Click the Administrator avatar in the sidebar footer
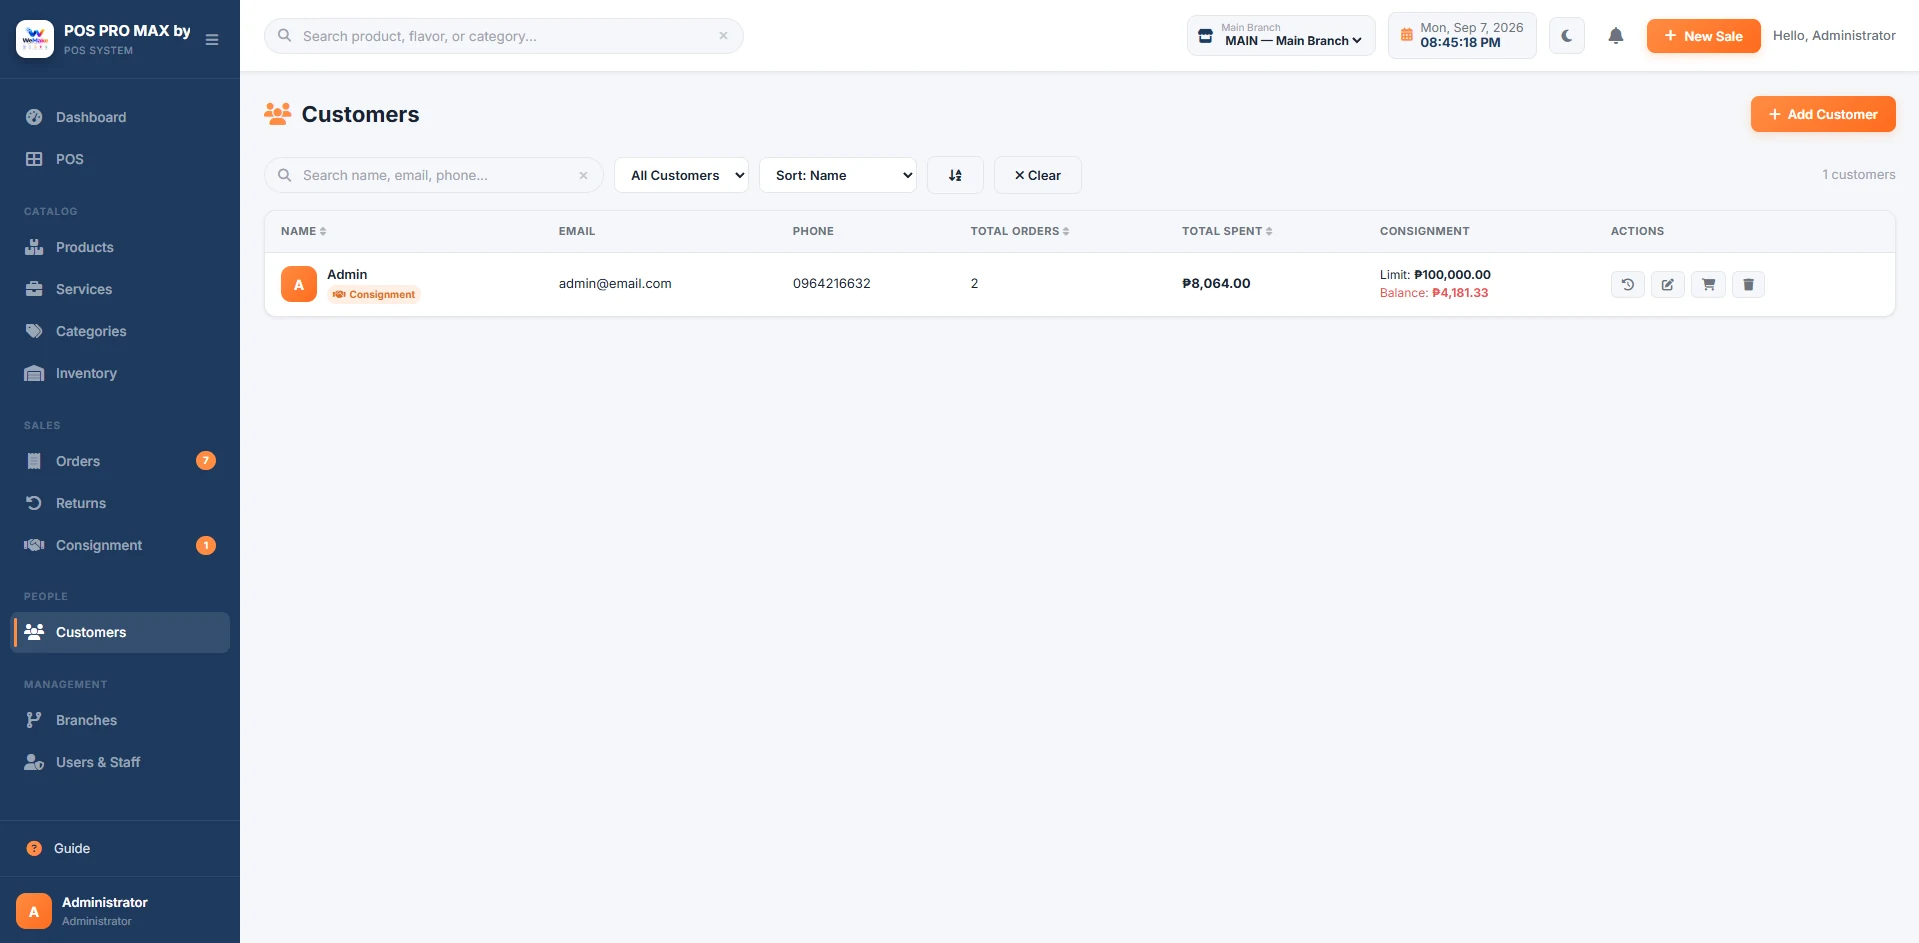This screenshot has width=1919, height=943. [34, 911]
